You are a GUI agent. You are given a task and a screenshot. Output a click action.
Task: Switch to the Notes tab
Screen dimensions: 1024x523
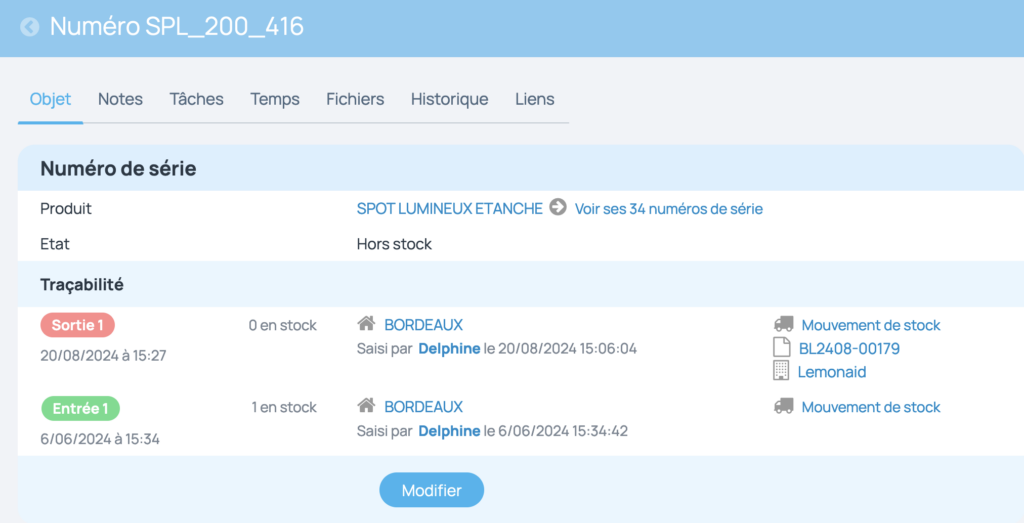pos(120,99)
